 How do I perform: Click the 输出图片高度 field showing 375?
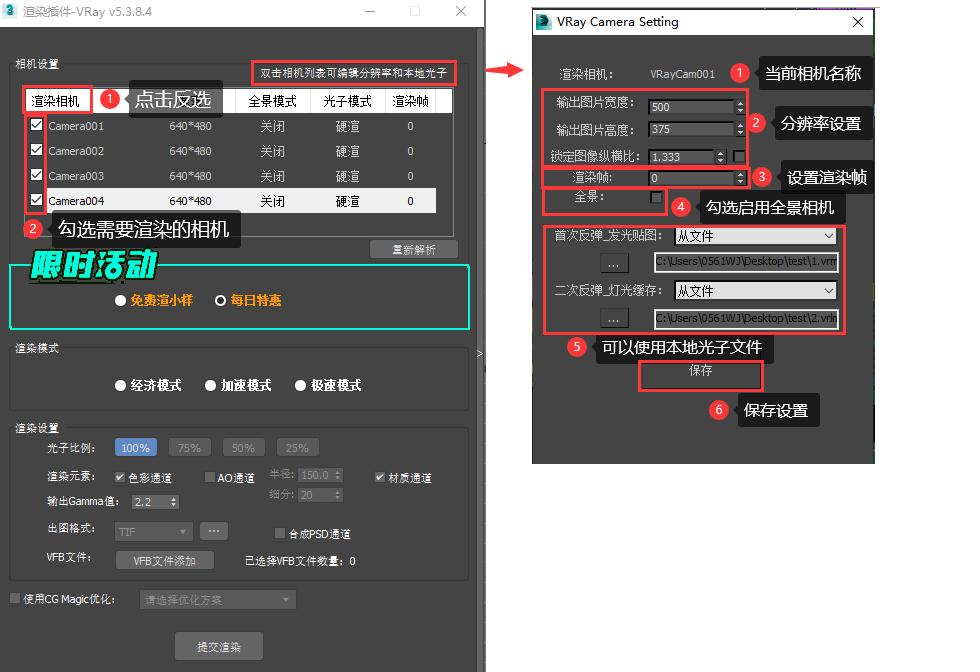(x=691, y=129)
